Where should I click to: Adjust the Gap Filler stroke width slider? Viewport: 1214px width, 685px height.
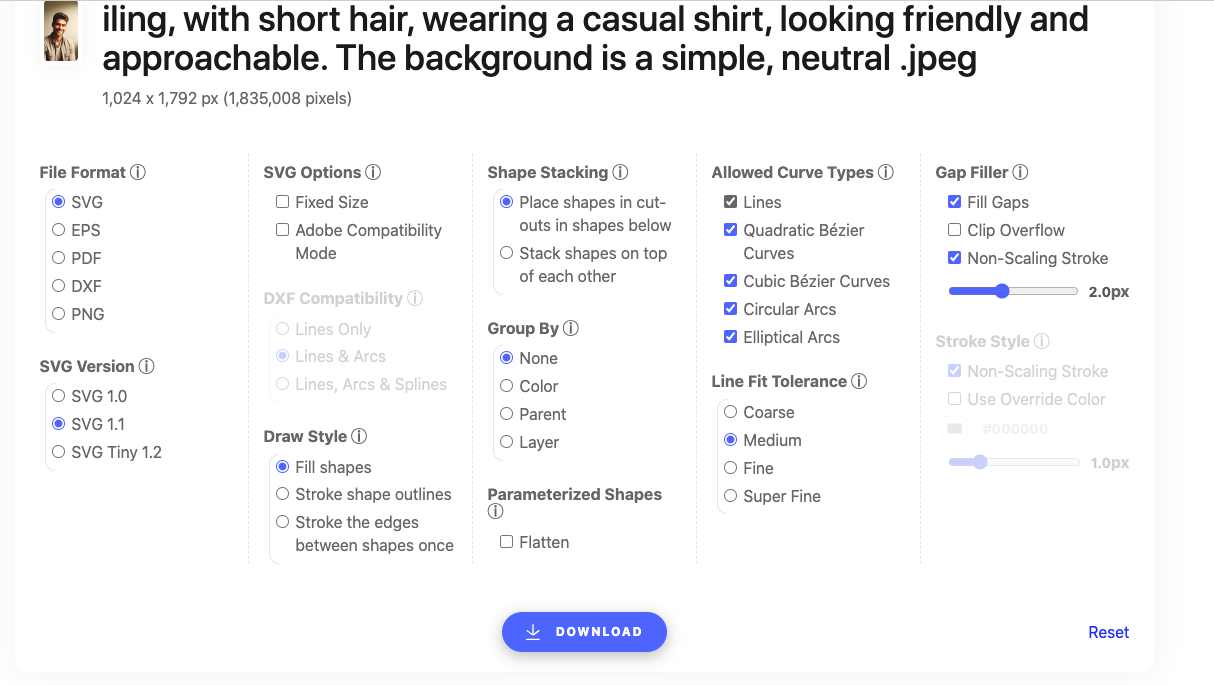pyautogui.click(x=1001, y=291)
